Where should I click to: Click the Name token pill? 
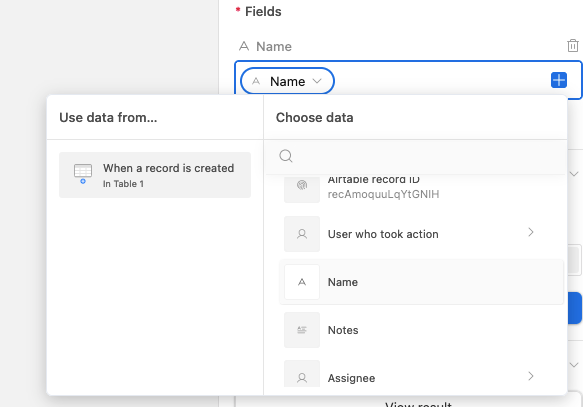click(287, 81)
